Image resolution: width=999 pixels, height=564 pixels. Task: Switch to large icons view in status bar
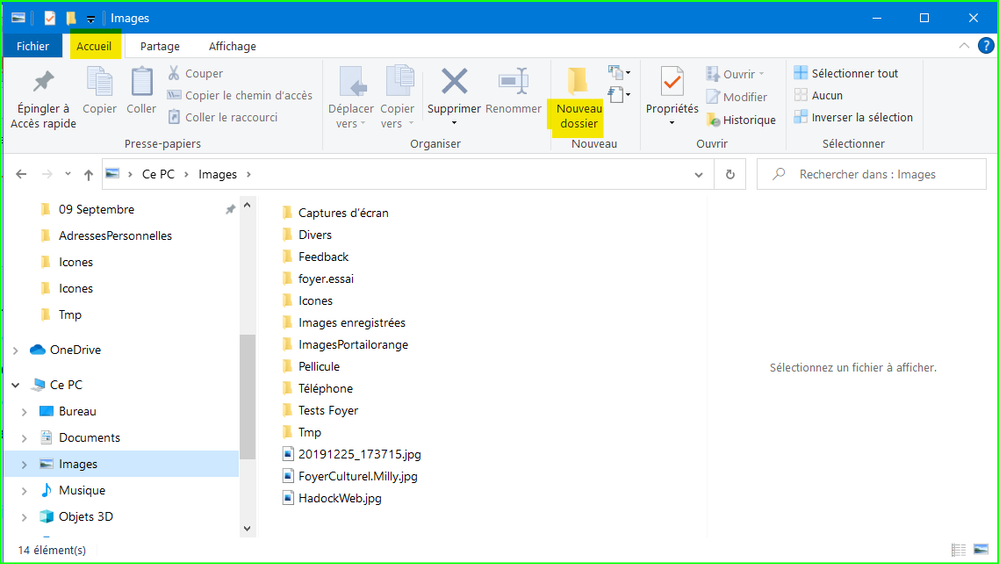pos(981,550)
